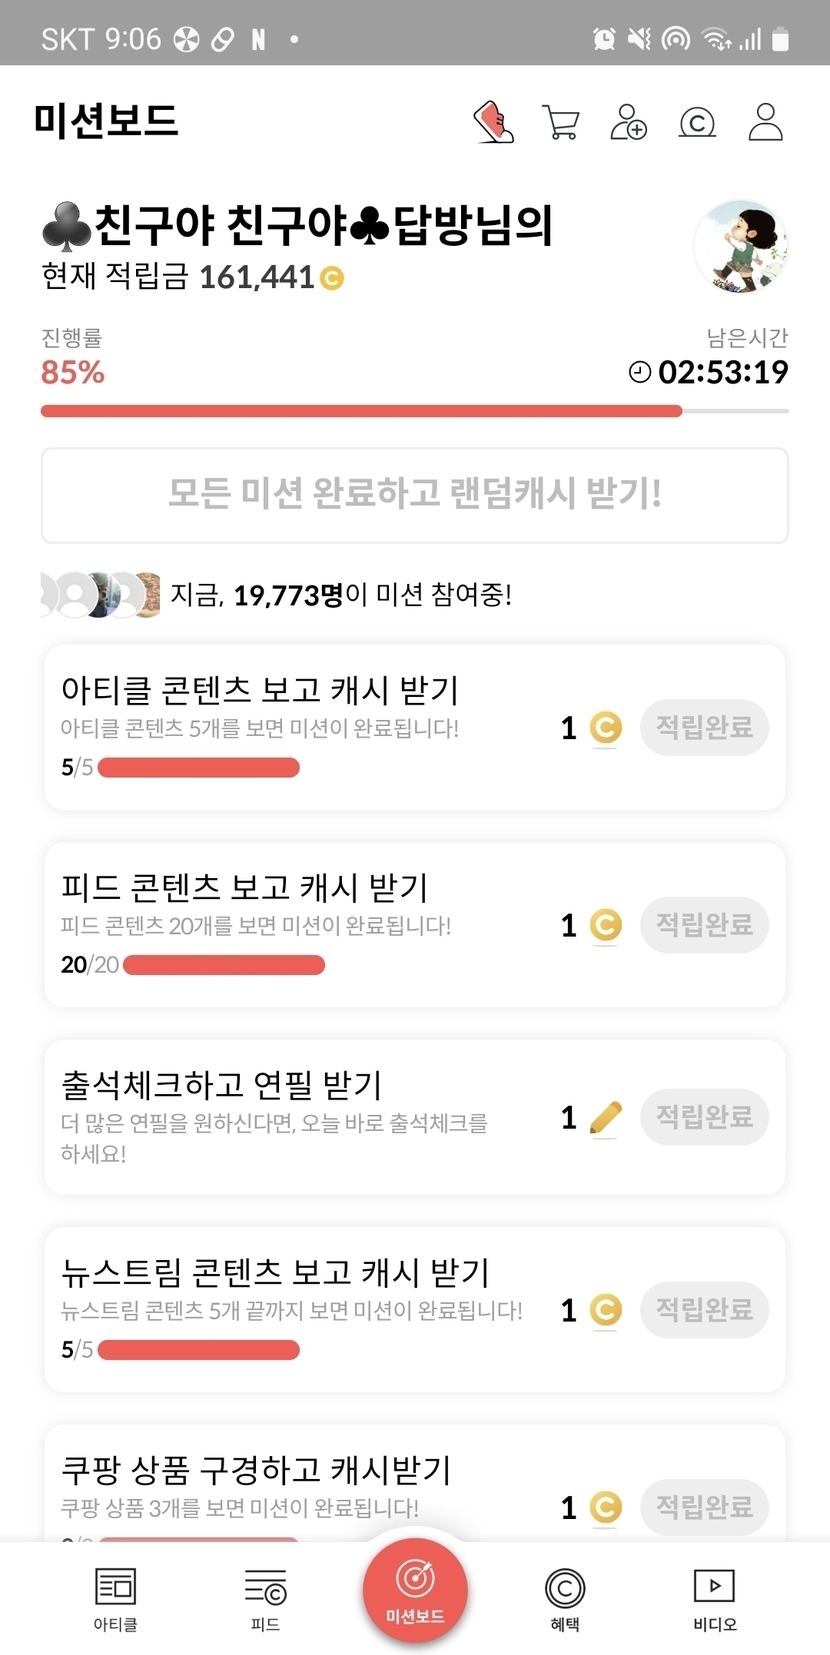The image size is (830, 1655).
Task: Tap the overall 85% progress bar
Action: [414, 410]
